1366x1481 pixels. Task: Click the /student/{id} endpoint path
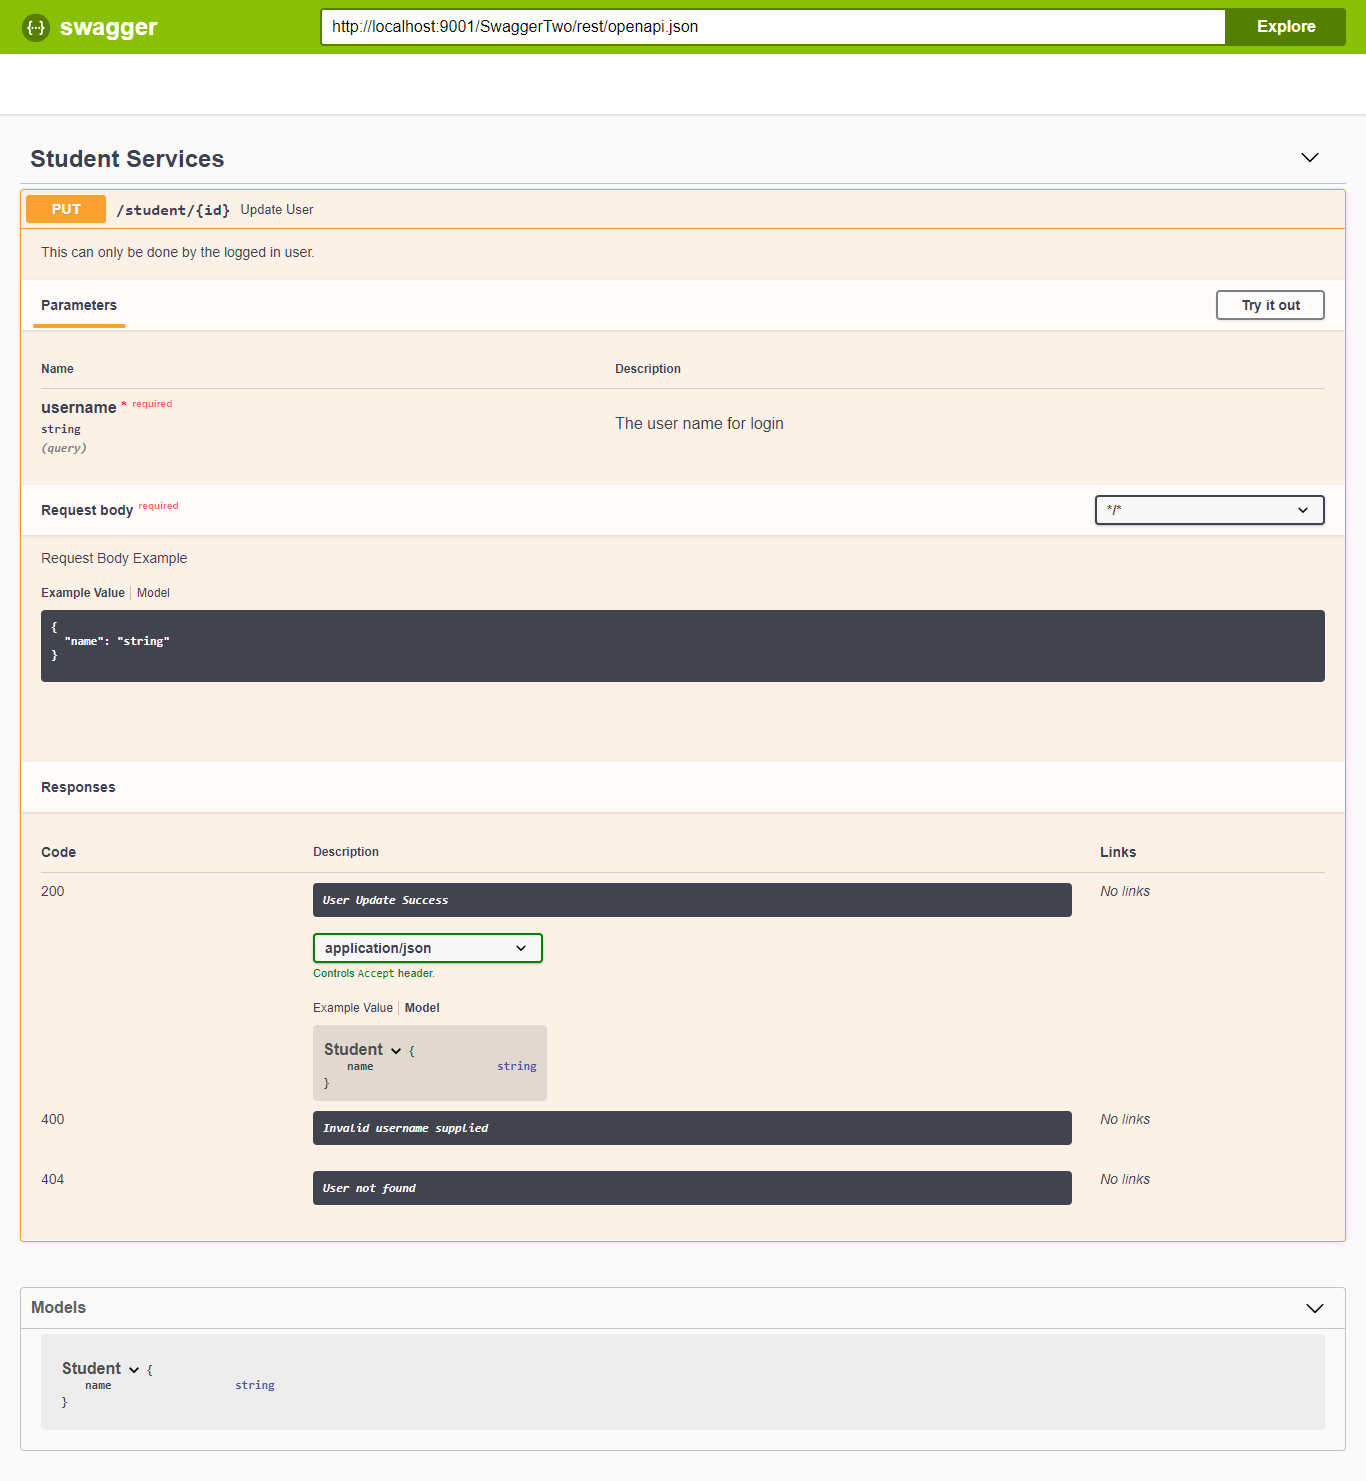[x=173, y=210]
